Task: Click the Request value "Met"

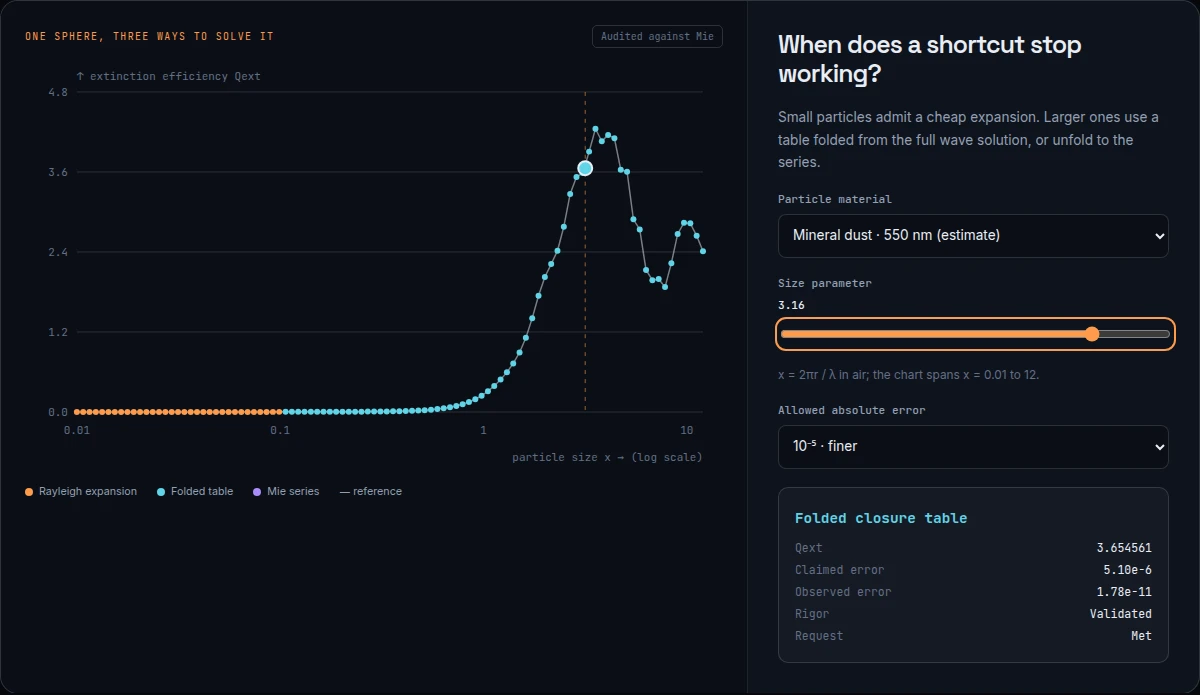Action: click(1141, 636)
